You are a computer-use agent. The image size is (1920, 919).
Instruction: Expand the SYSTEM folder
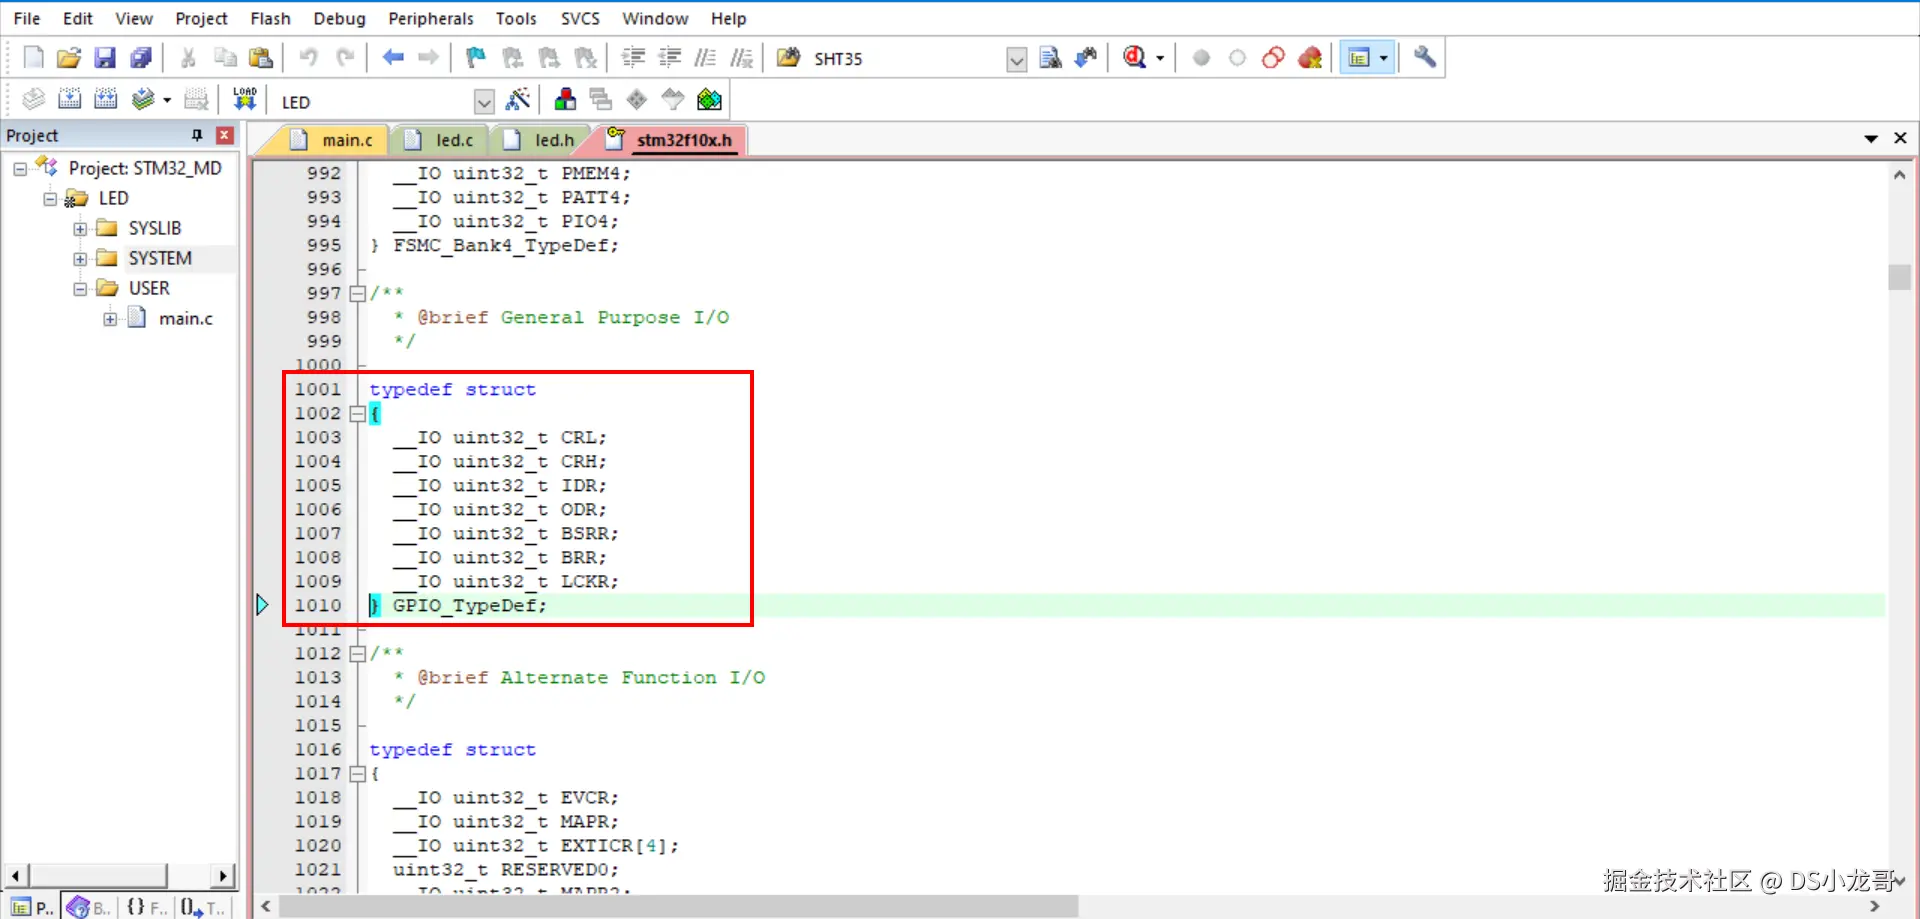(x=80, y=259)
